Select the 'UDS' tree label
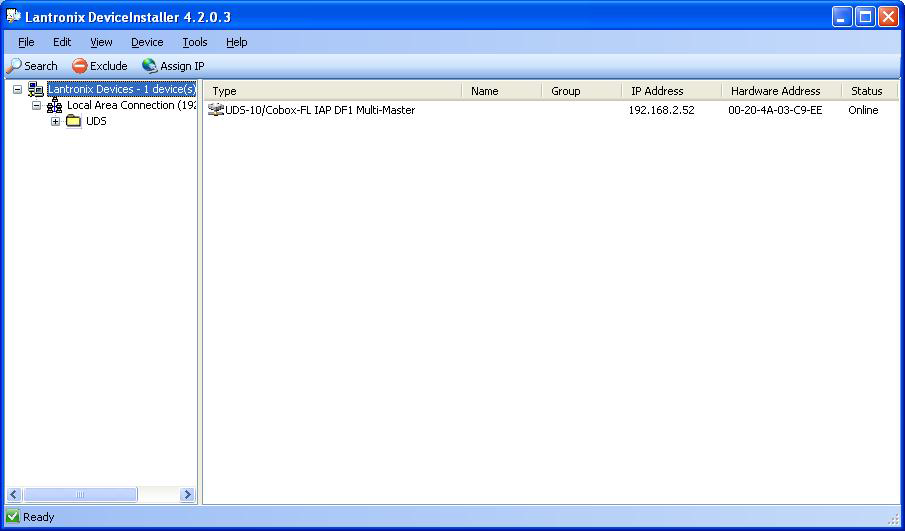The image size is (905, 531). (x=96, y=121)
